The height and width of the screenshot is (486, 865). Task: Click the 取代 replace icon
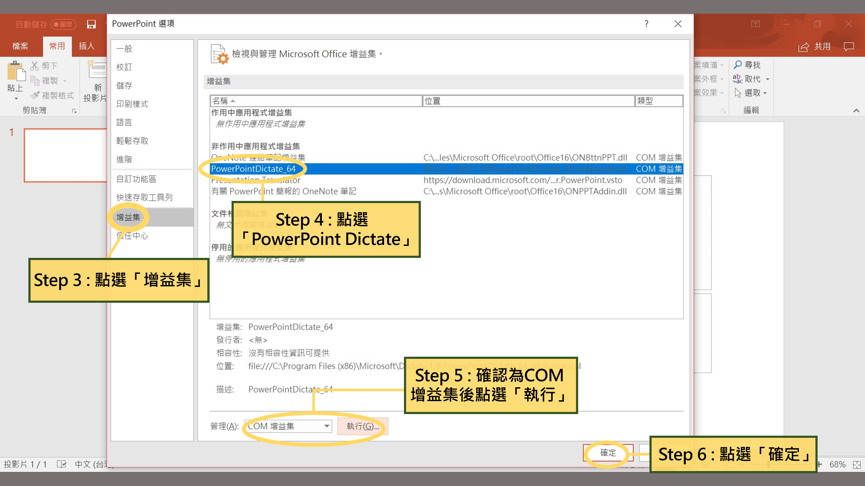click(x=738, y=79)
